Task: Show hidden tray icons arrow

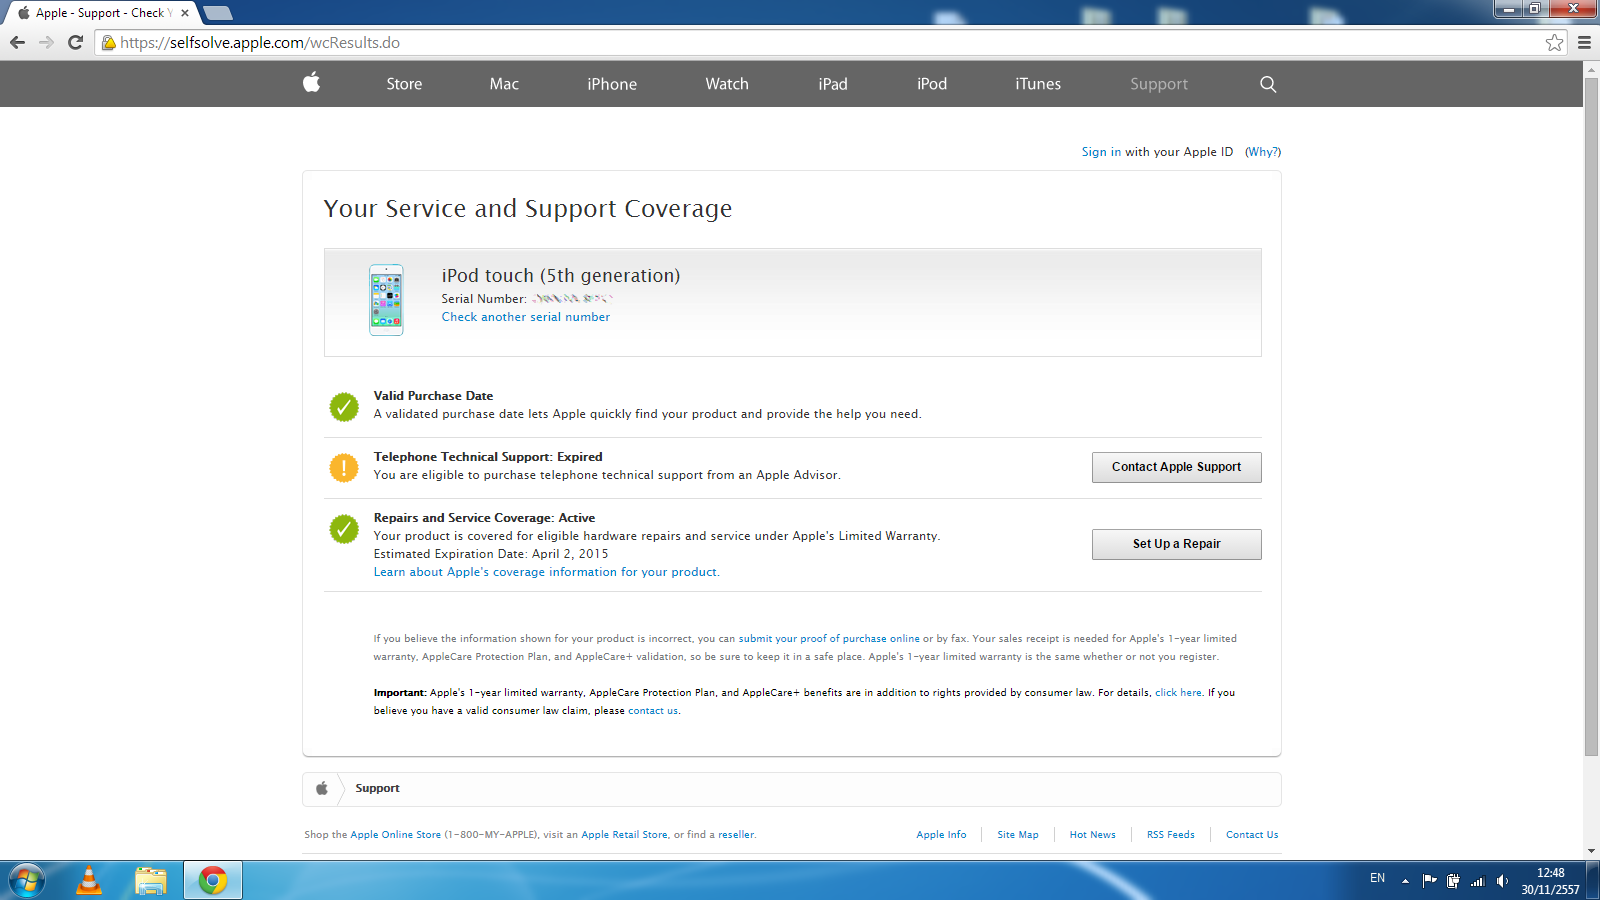Action: click(x=1405, y=881)
